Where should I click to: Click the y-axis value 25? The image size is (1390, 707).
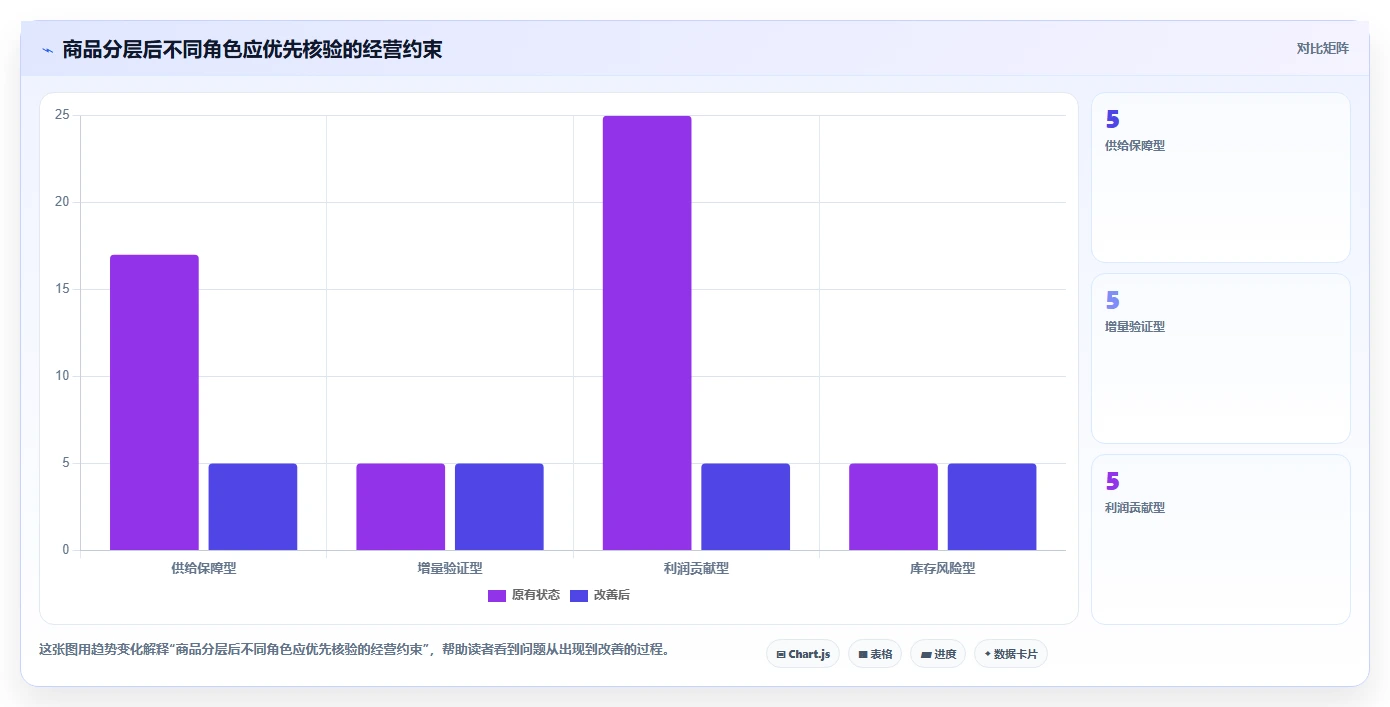tap(62, 115)
